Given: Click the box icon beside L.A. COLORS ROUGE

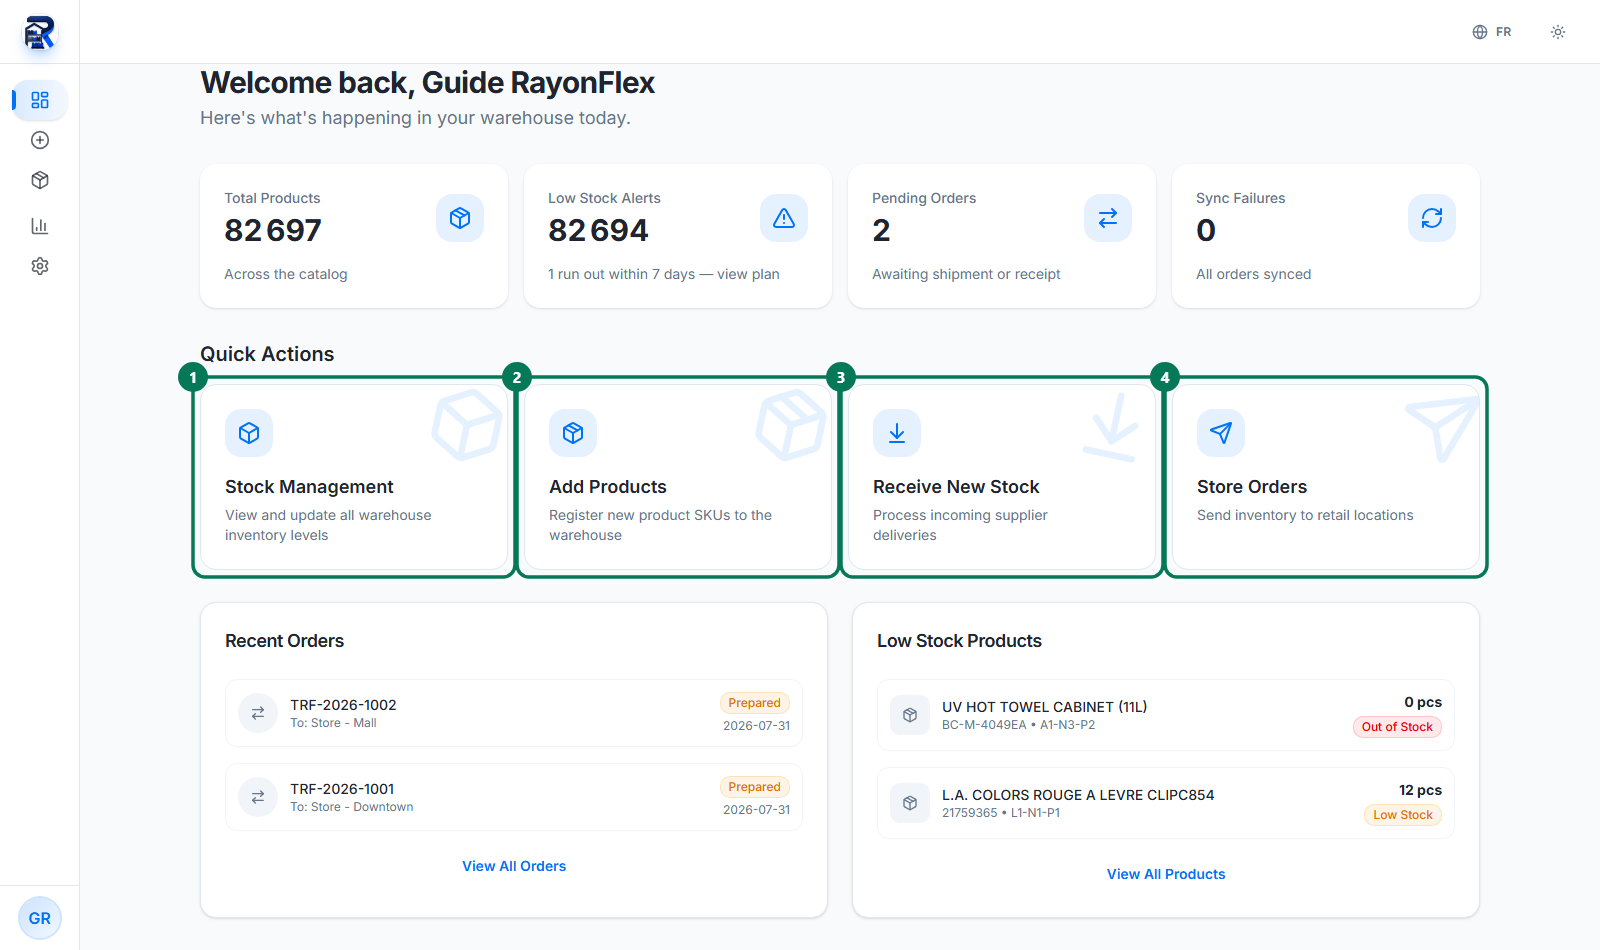Looking at the screenshot, I should pos(910,803).
